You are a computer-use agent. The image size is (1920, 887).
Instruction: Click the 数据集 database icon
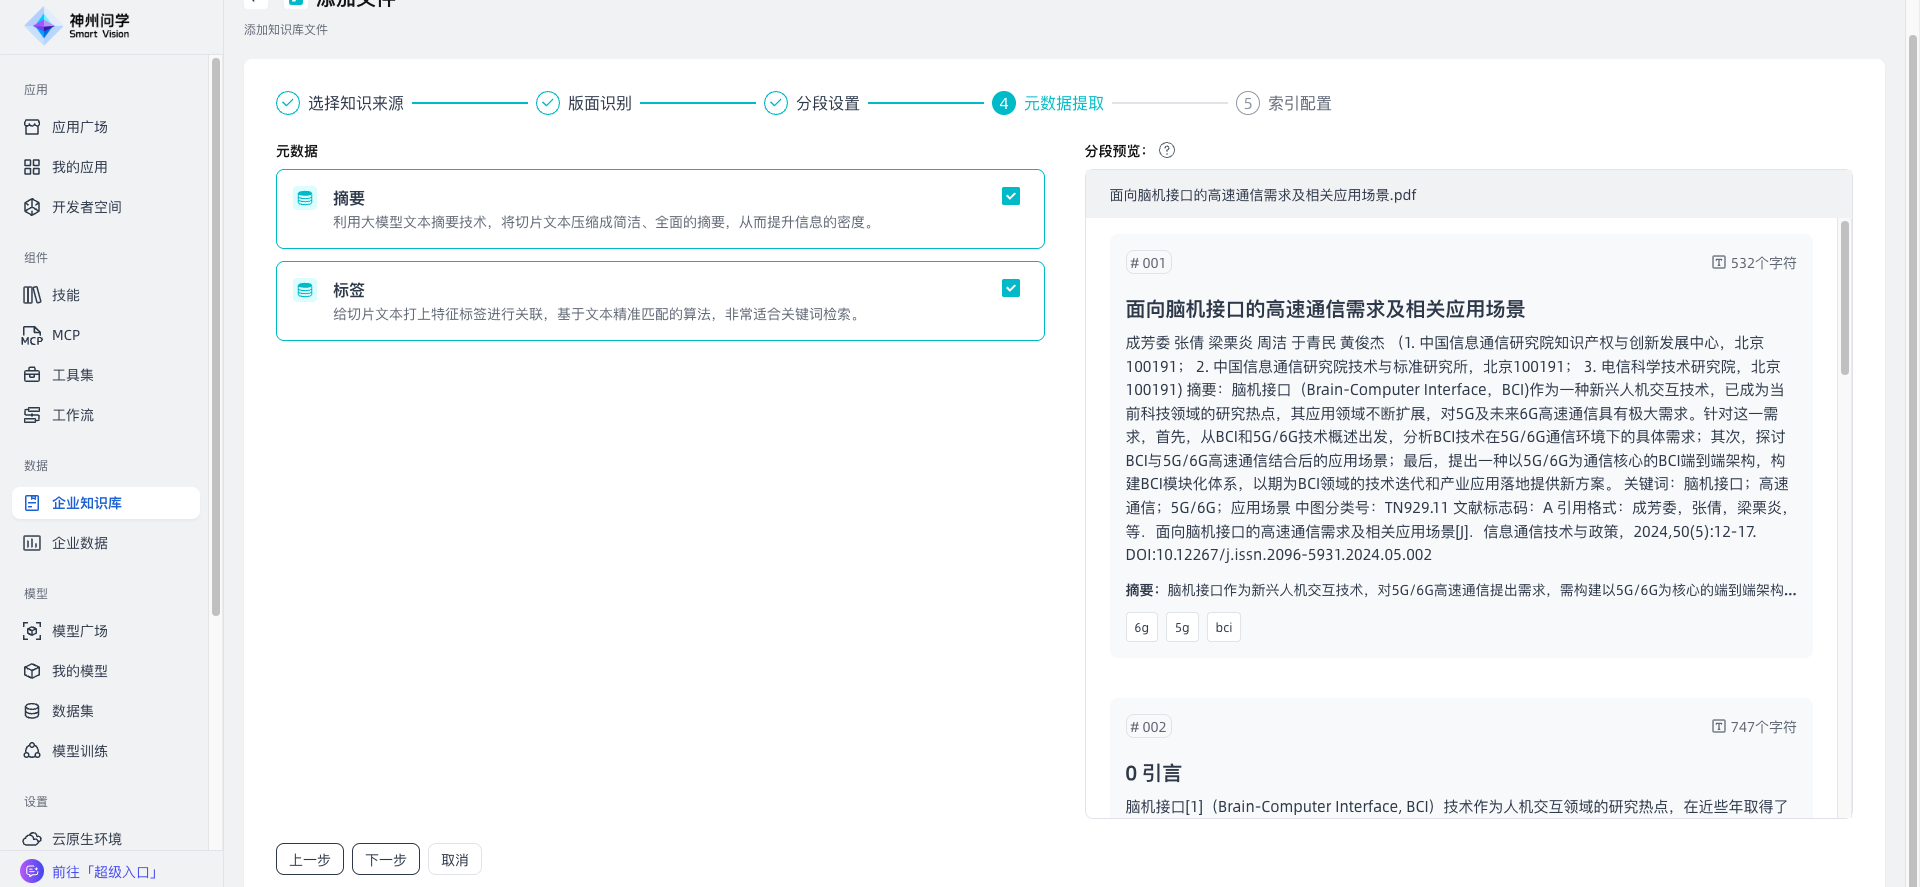tap(32, 711)
